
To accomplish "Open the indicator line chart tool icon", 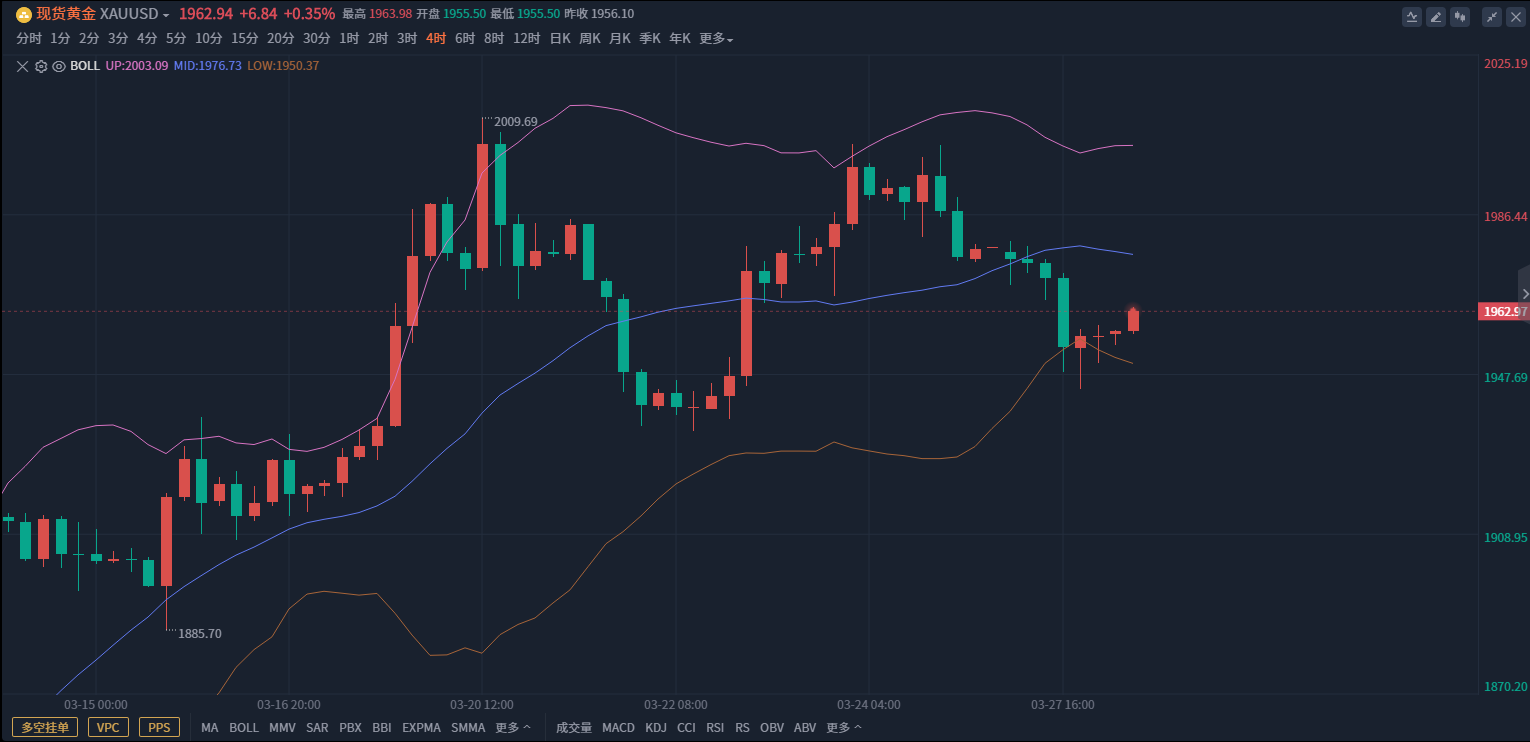I will tap(1412, 16).
